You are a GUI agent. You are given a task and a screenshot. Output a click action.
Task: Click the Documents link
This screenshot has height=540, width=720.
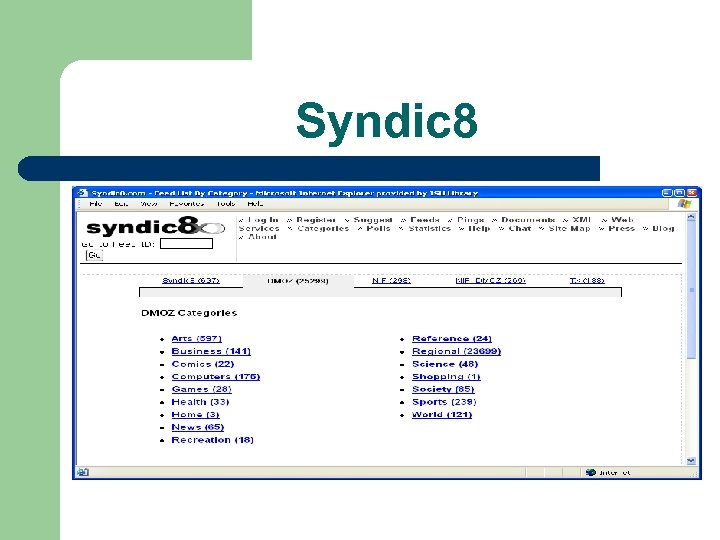pyautogui.click(x=528, y=220)
